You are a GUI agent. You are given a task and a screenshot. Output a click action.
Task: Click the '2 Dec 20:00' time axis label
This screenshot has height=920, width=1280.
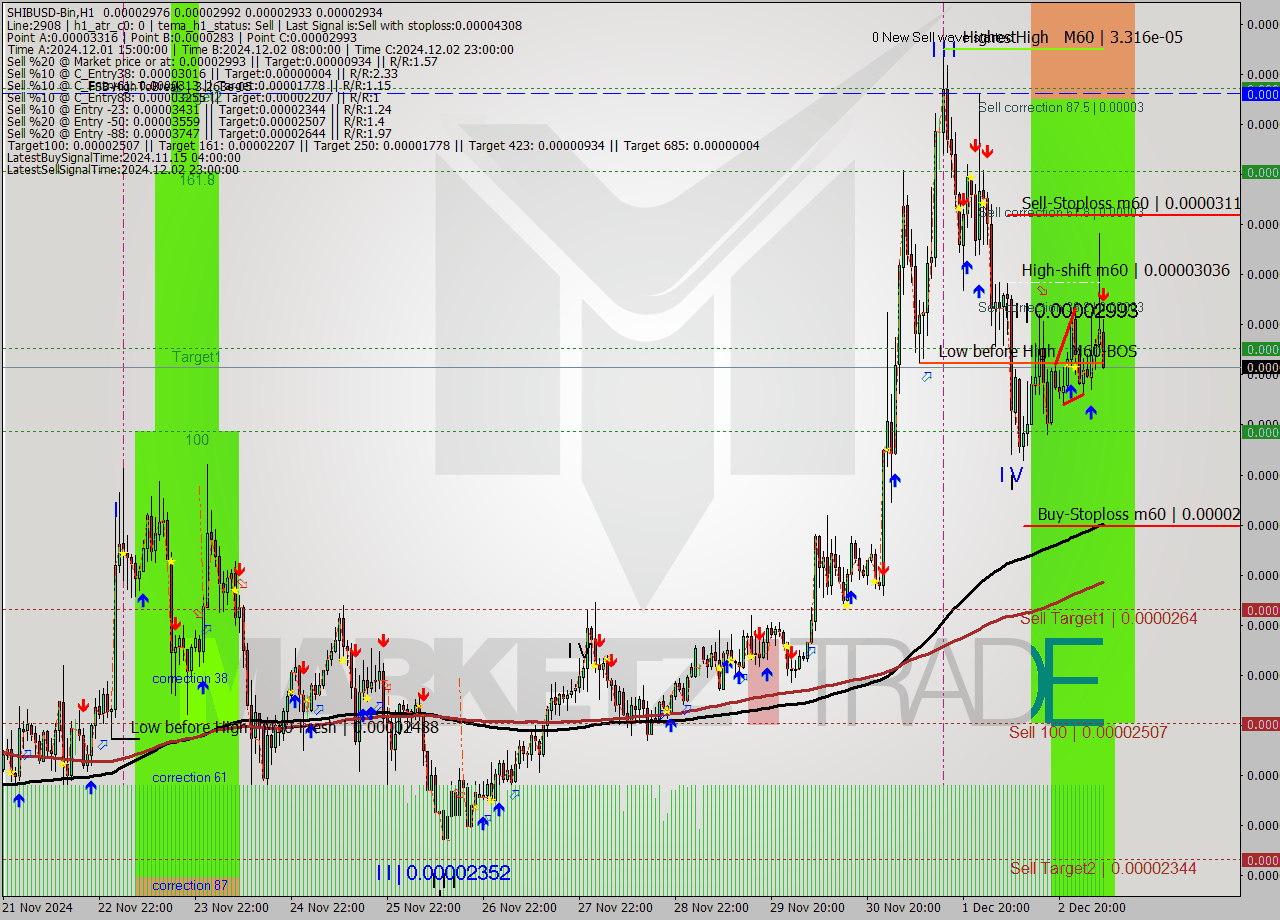coord(1092,908)
